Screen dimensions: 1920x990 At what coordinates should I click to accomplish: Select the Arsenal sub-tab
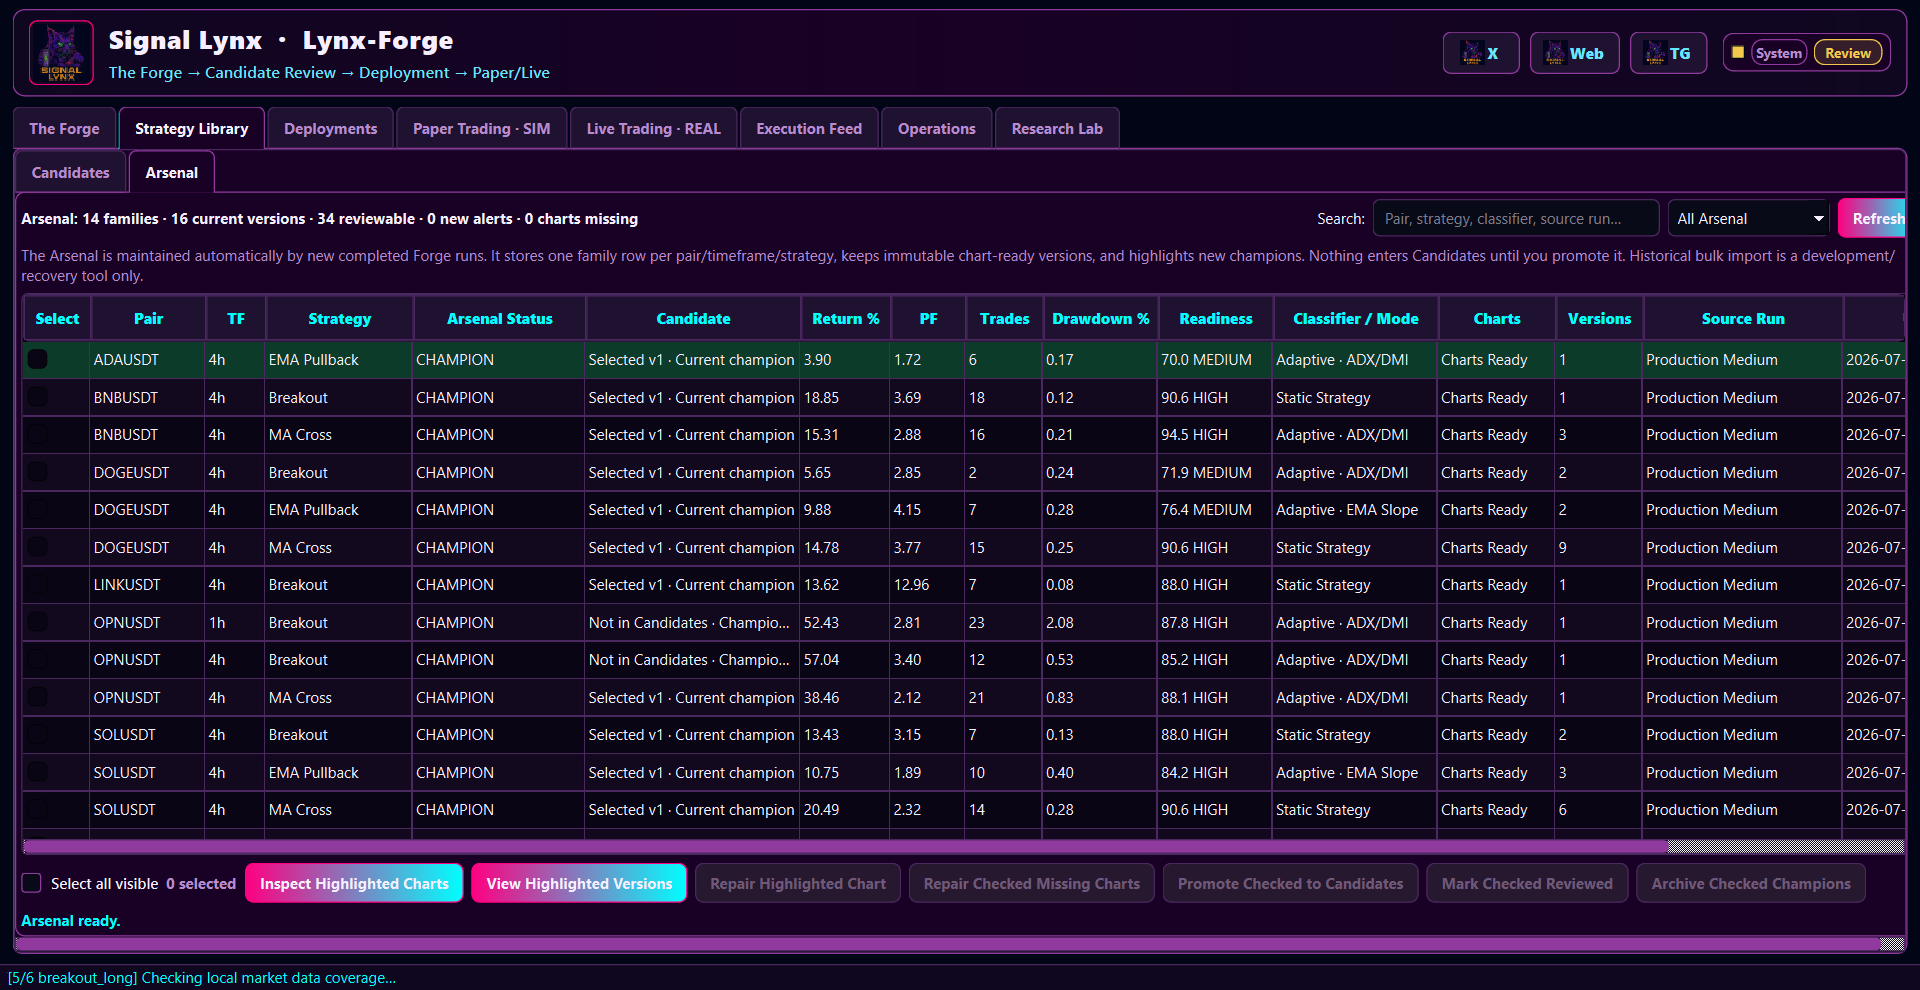coord(171,172)
